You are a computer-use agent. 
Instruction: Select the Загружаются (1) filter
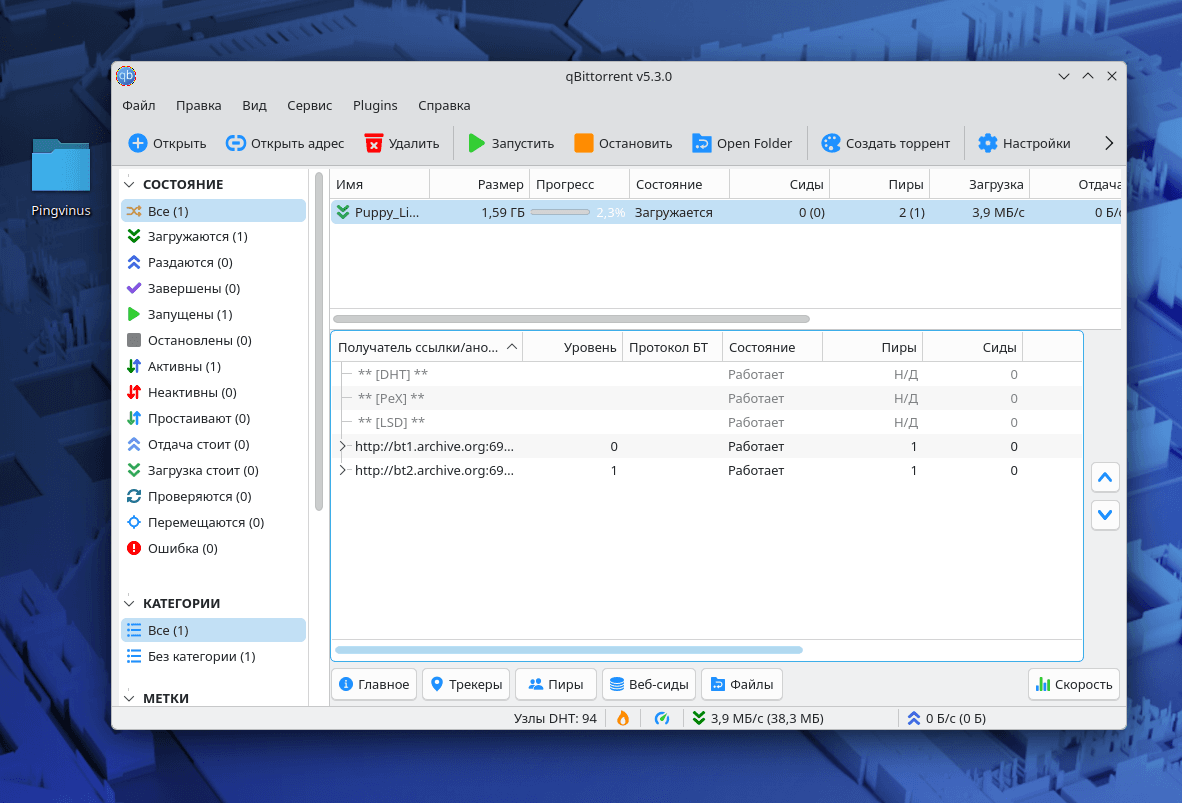click(213, 237)
